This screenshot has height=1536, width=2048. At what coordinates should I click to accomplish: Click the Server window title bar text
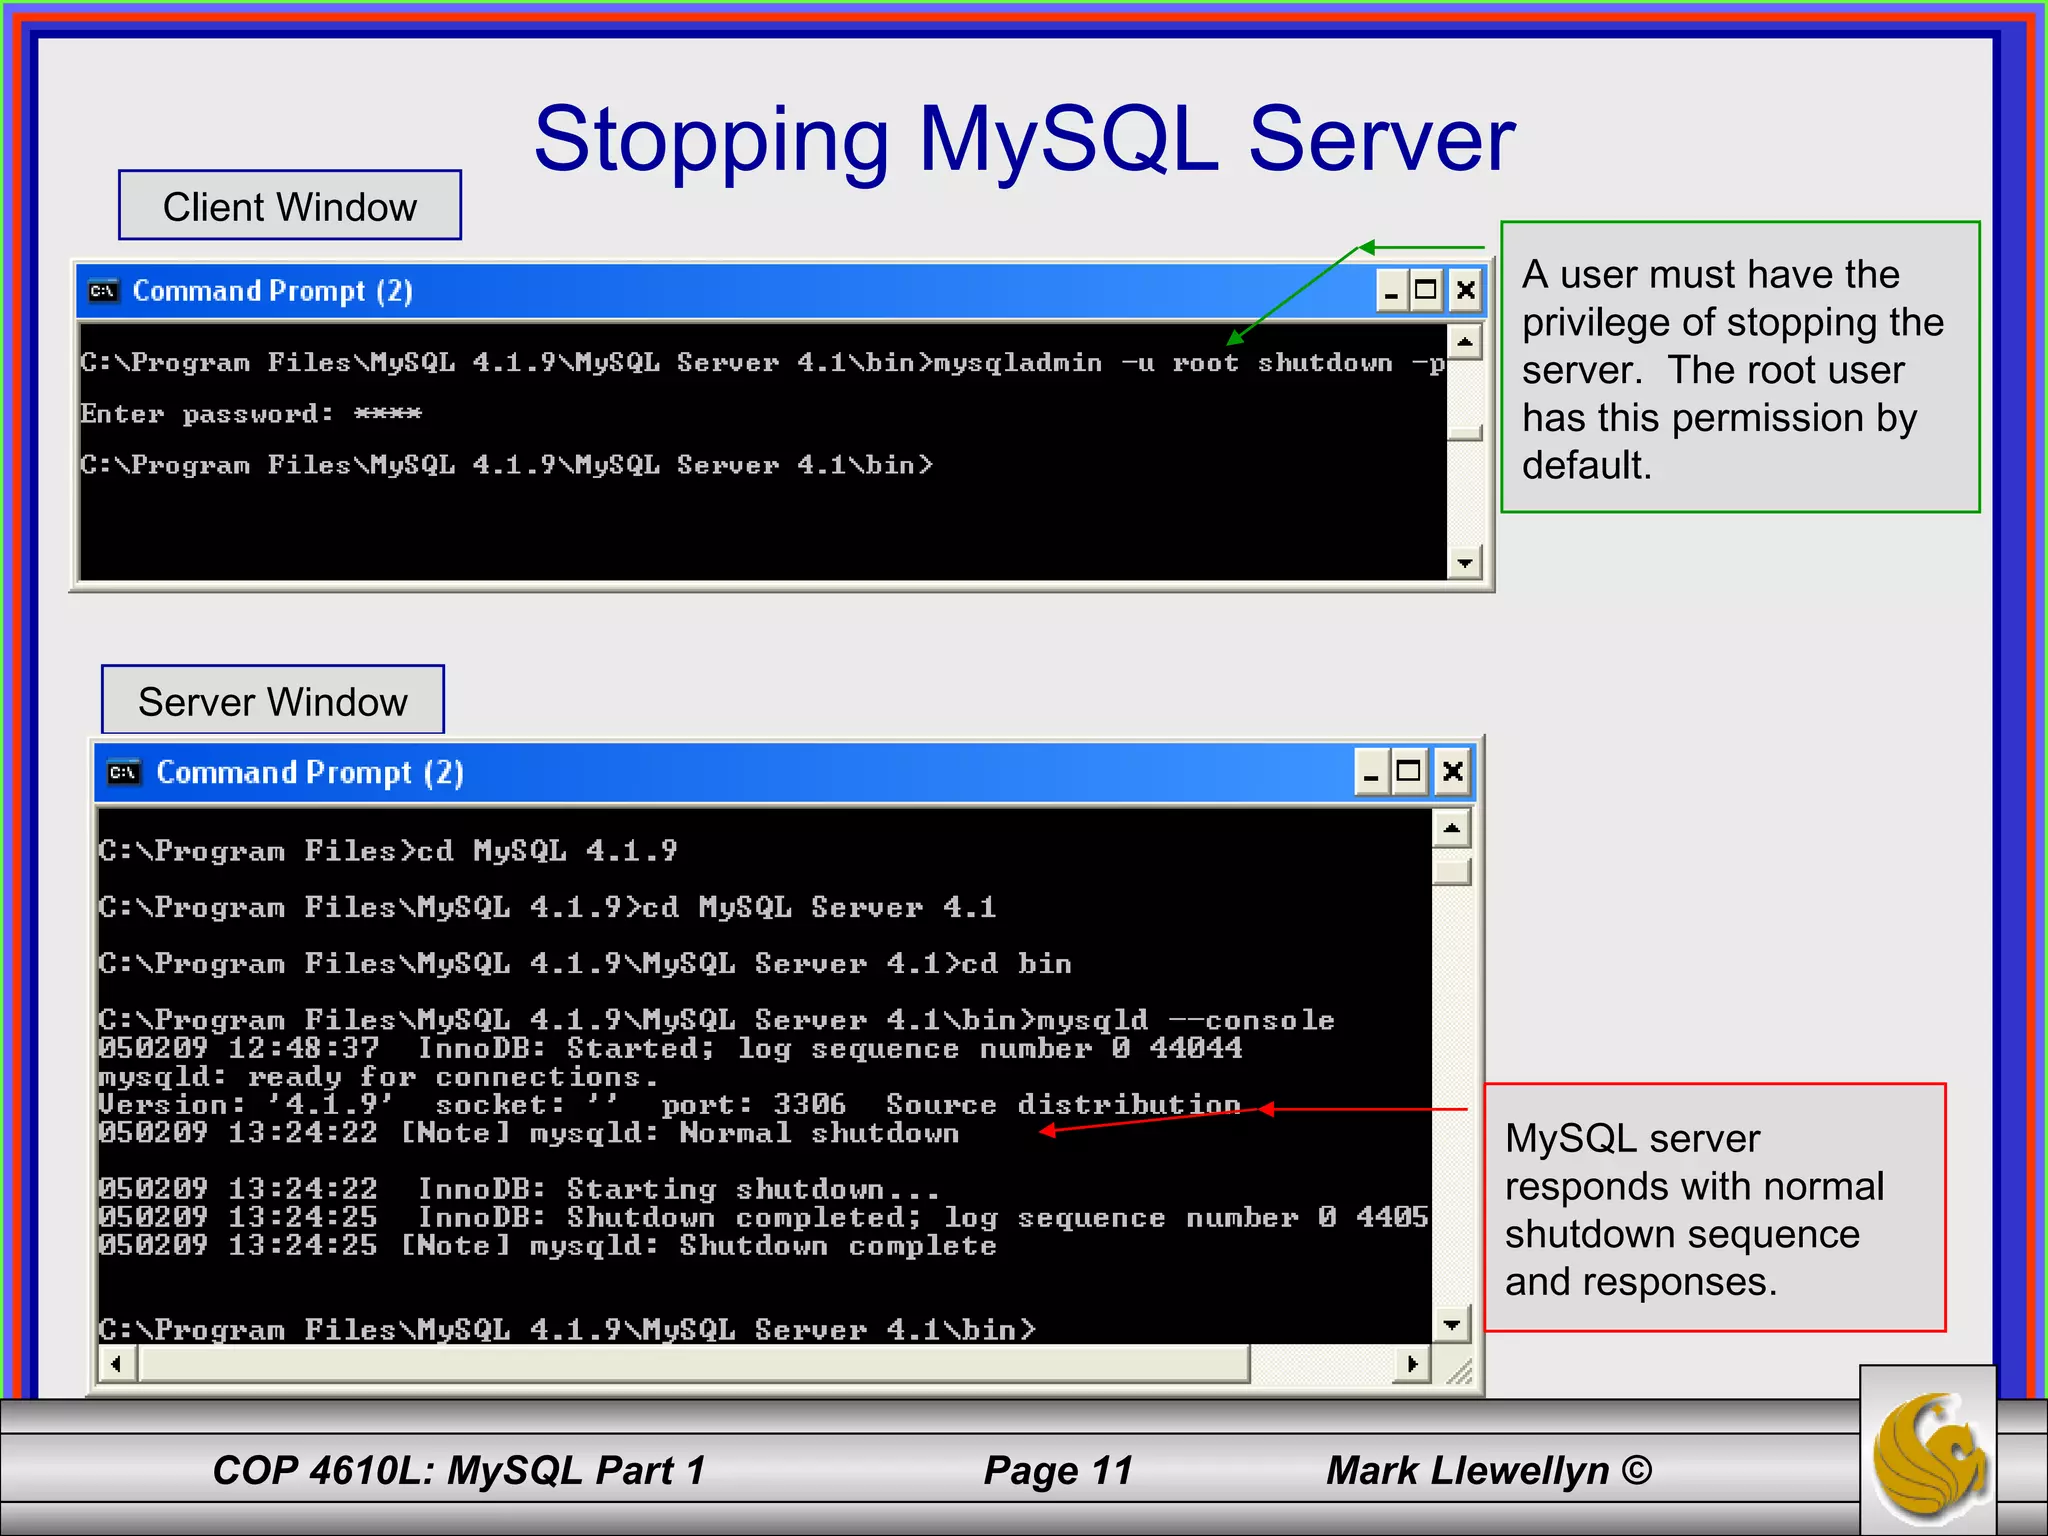pos(310,772)
